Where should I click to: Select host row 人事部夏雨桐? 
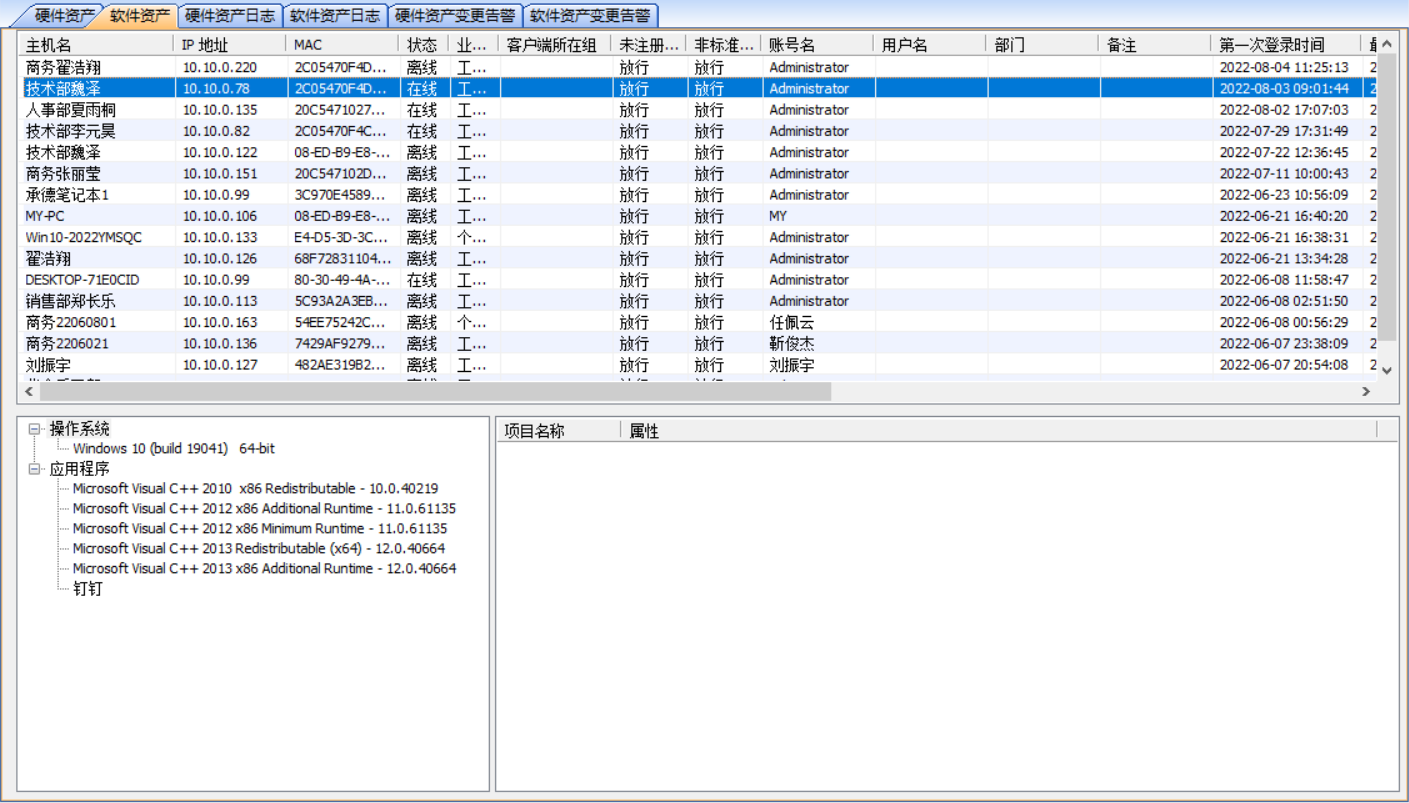71,110
